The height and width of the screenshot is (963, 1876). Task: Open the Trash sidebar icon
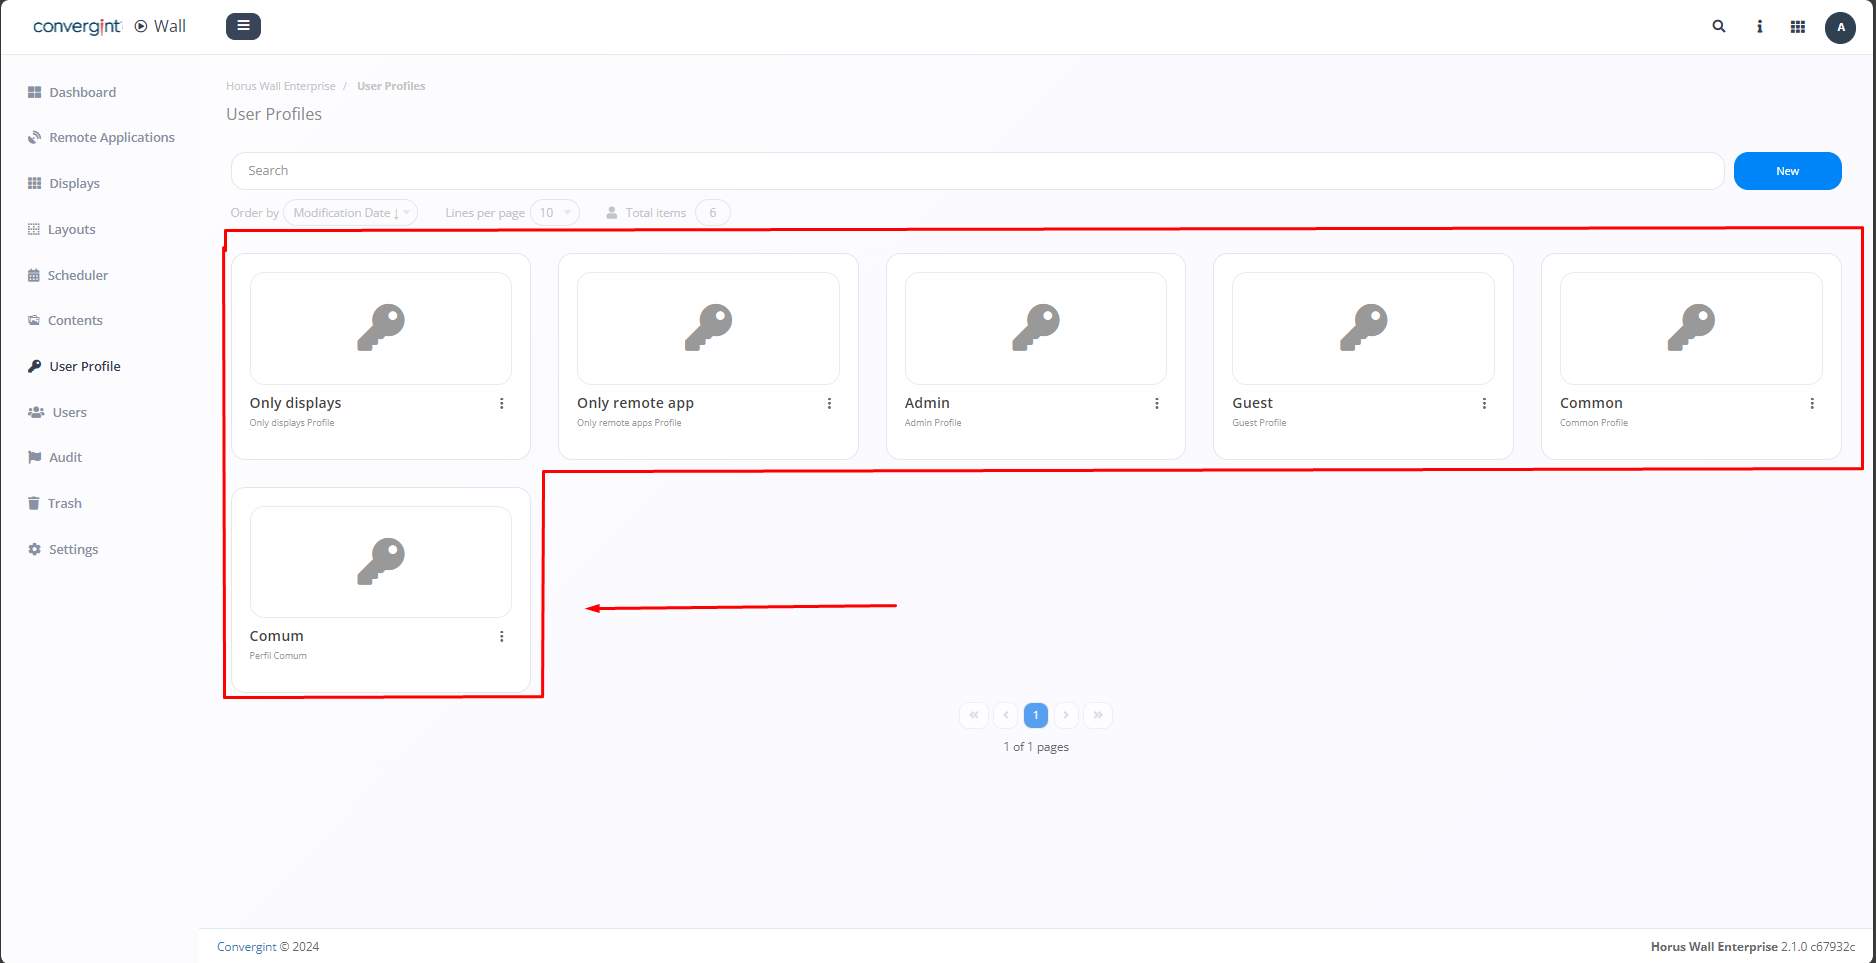coord(34,503)
